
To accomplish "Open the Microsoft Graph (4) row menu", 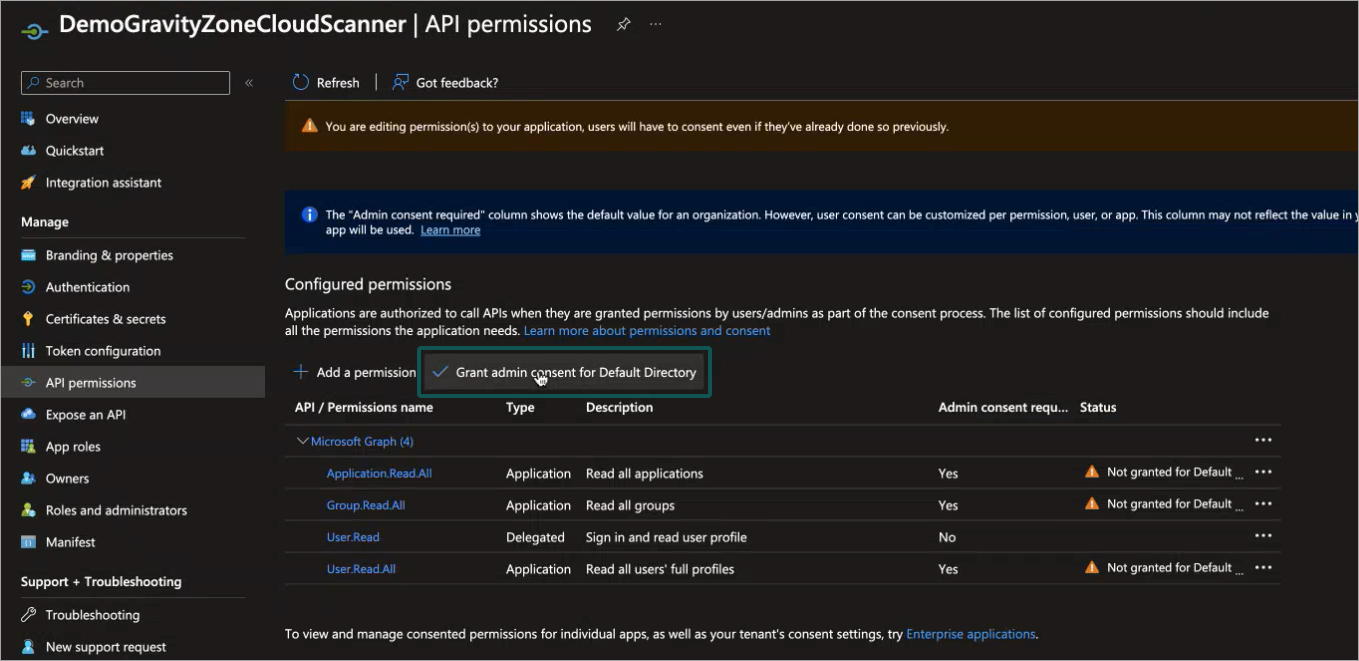I will point(1263,439).
